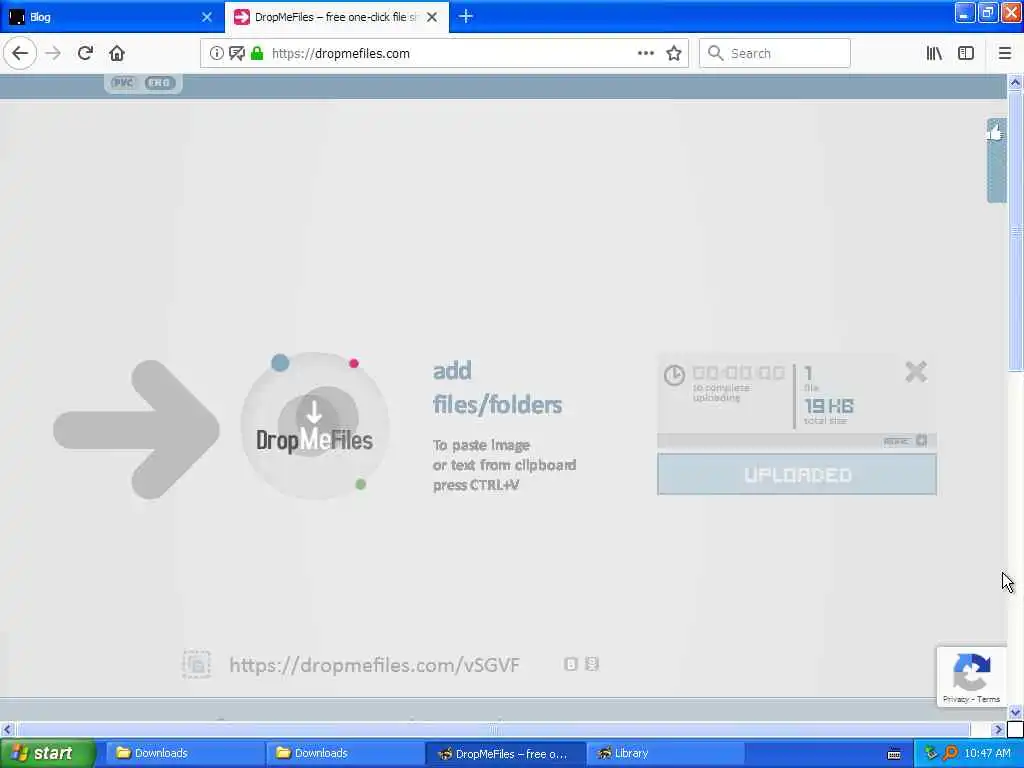This screenshot has width=1024, height=768.
Task: Click the 00:00:00 upload timer
Action: coord(739,372)
